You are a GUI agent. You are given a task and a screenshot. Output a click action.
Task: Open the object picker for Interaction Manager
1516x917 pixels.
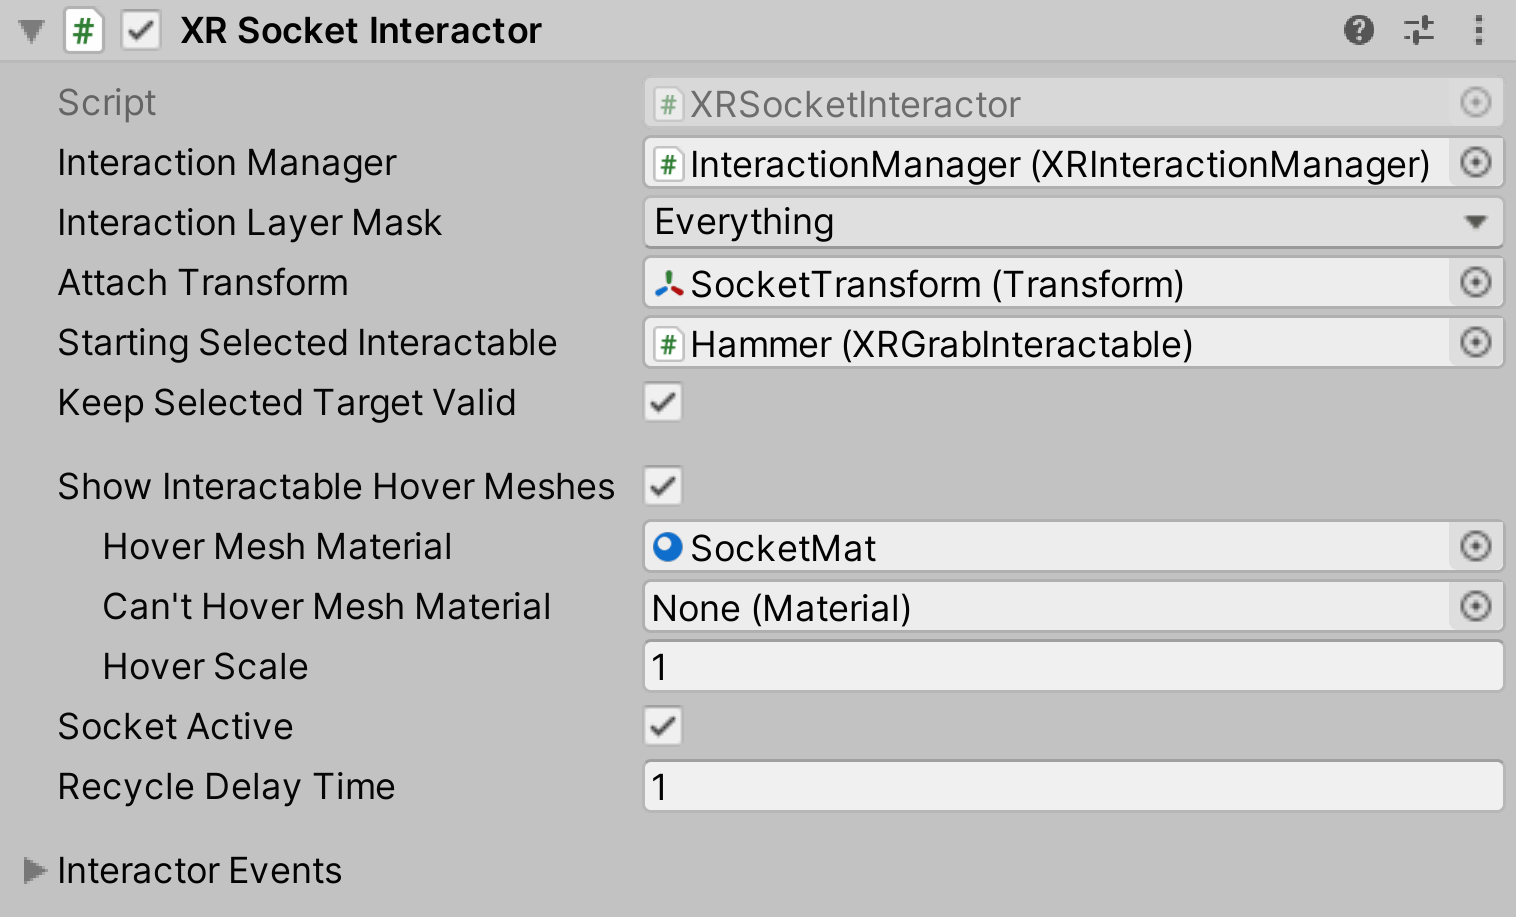[x=1476, y=162]
